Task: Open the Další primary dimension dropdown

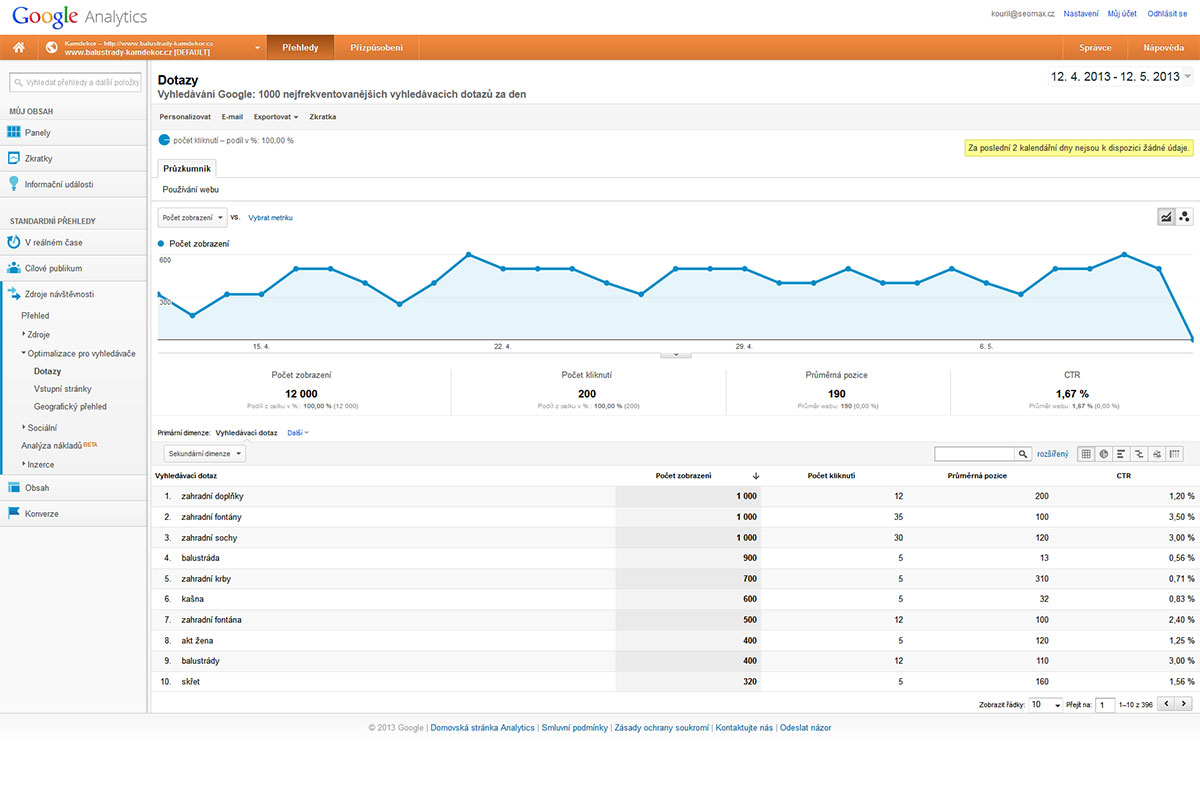Action: click(298, 433)
